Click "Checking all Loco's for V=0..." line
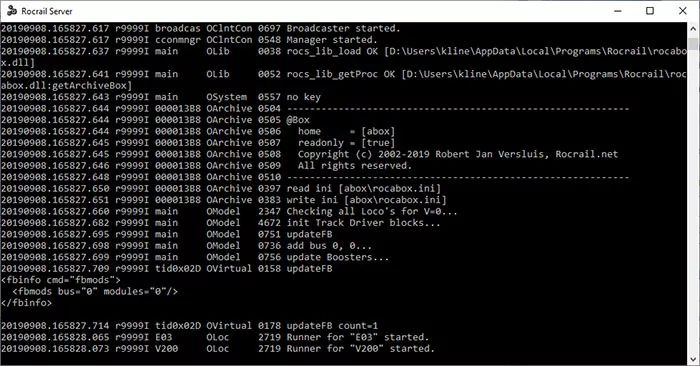The height and width of the screenshot is (366, 700). pyautogui.click(x=229, y=211)
